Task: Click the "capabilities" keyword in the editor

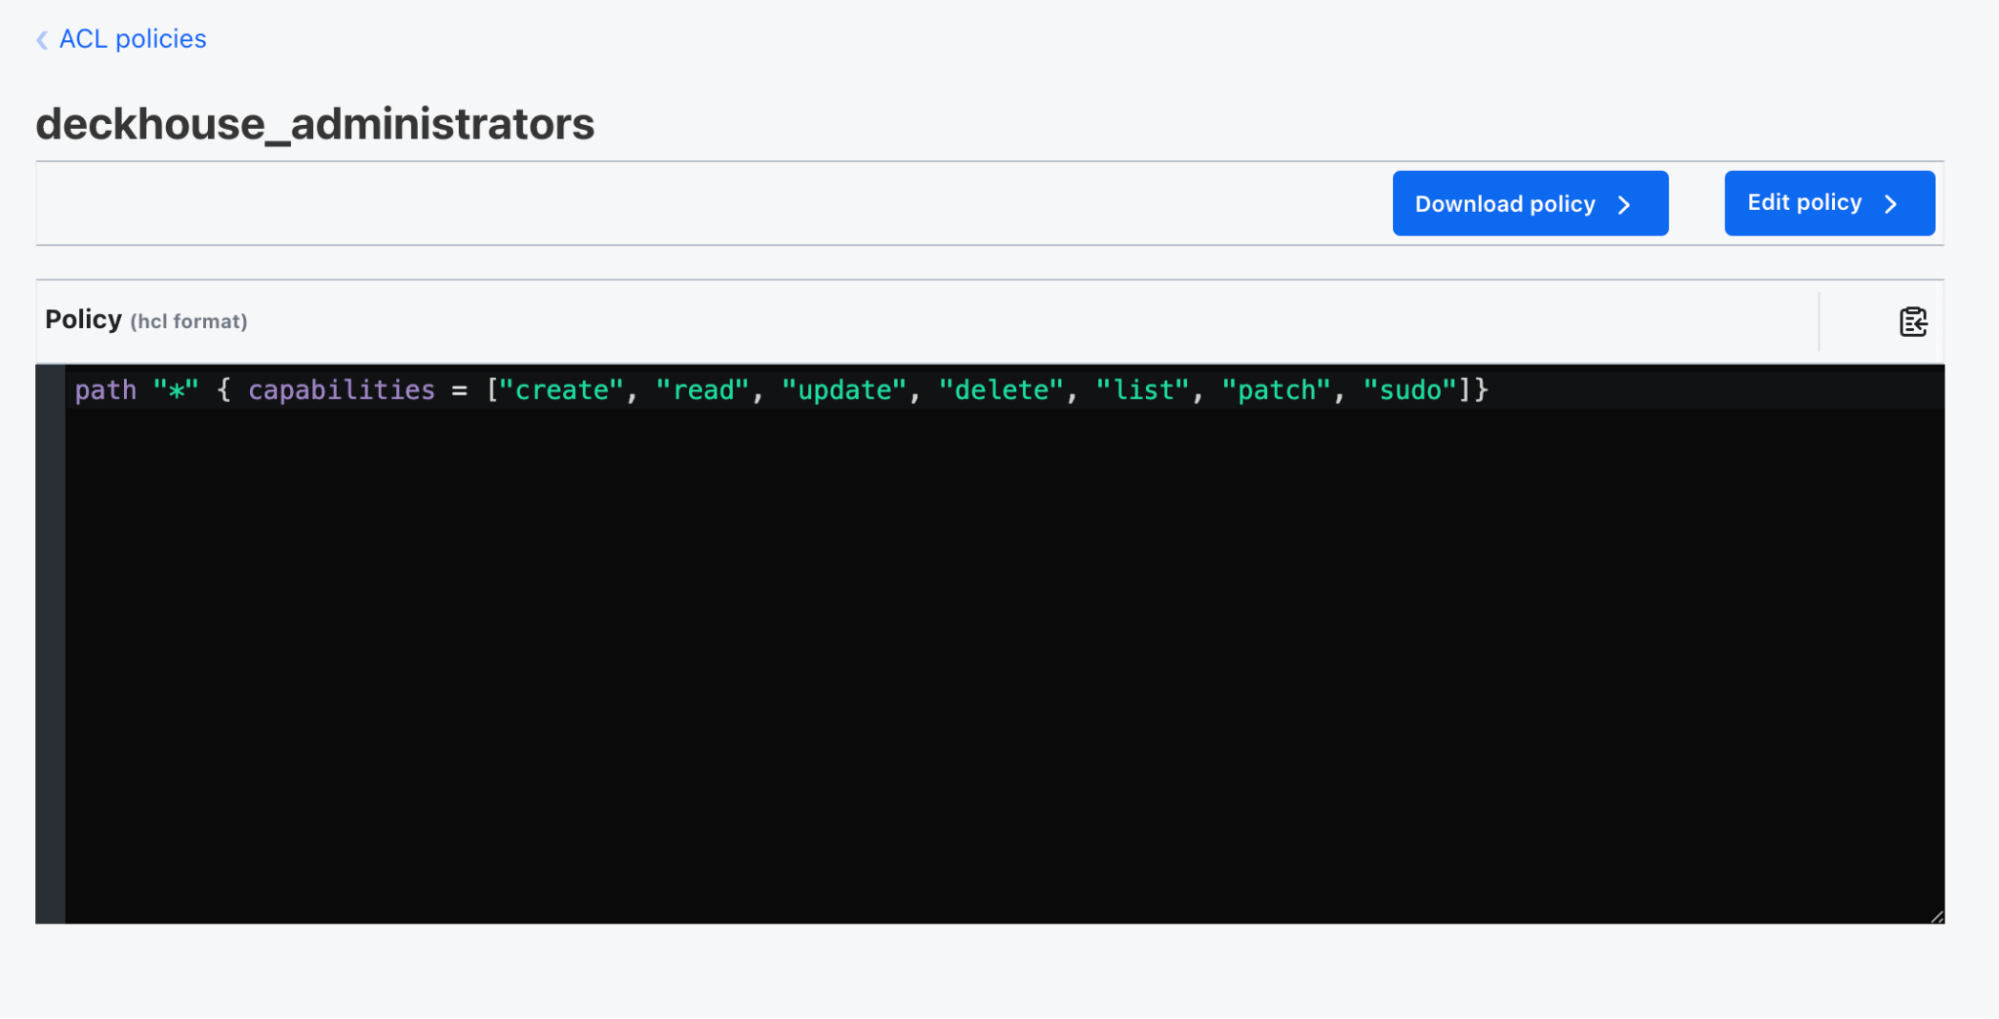Action: [x=341, y=390]
